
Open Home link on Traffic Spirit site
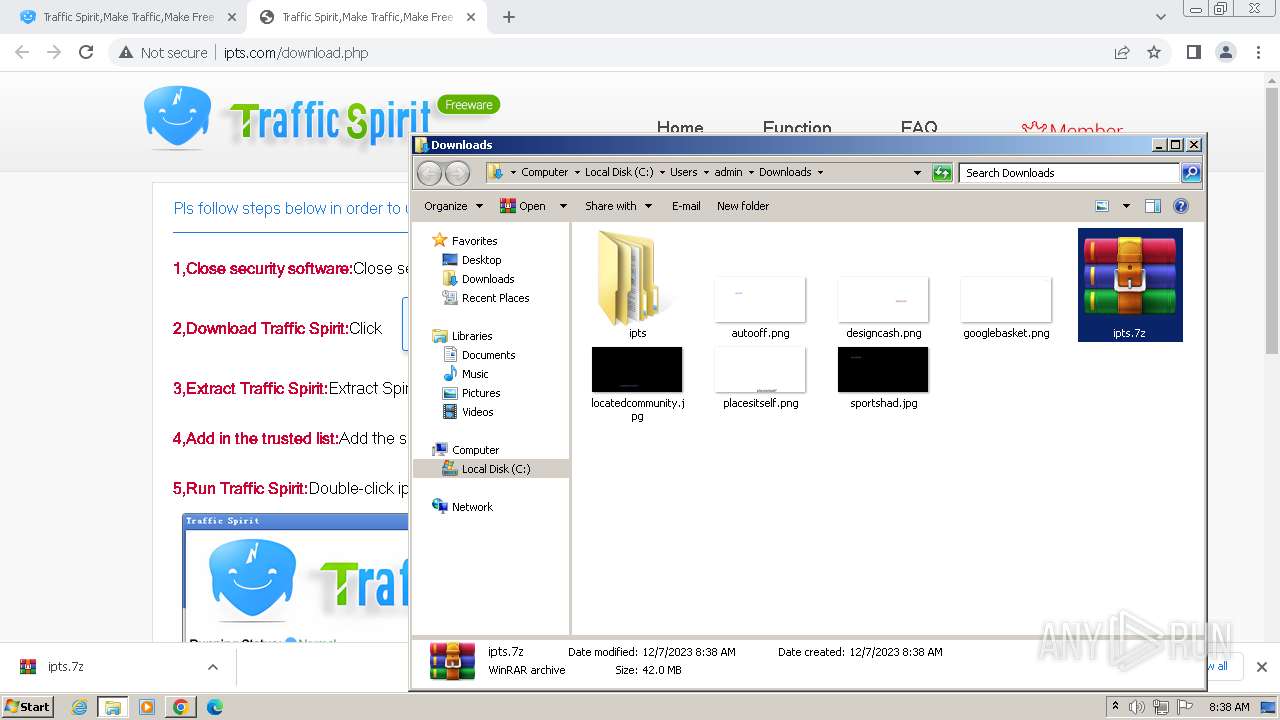[680, 128]
